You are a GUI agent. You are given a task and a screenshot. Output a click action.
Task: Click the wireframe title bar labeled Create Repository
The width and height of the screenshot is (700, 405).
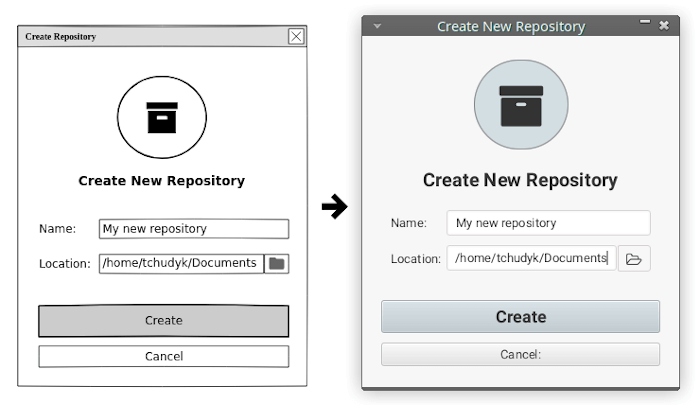[x=150, y=36]
